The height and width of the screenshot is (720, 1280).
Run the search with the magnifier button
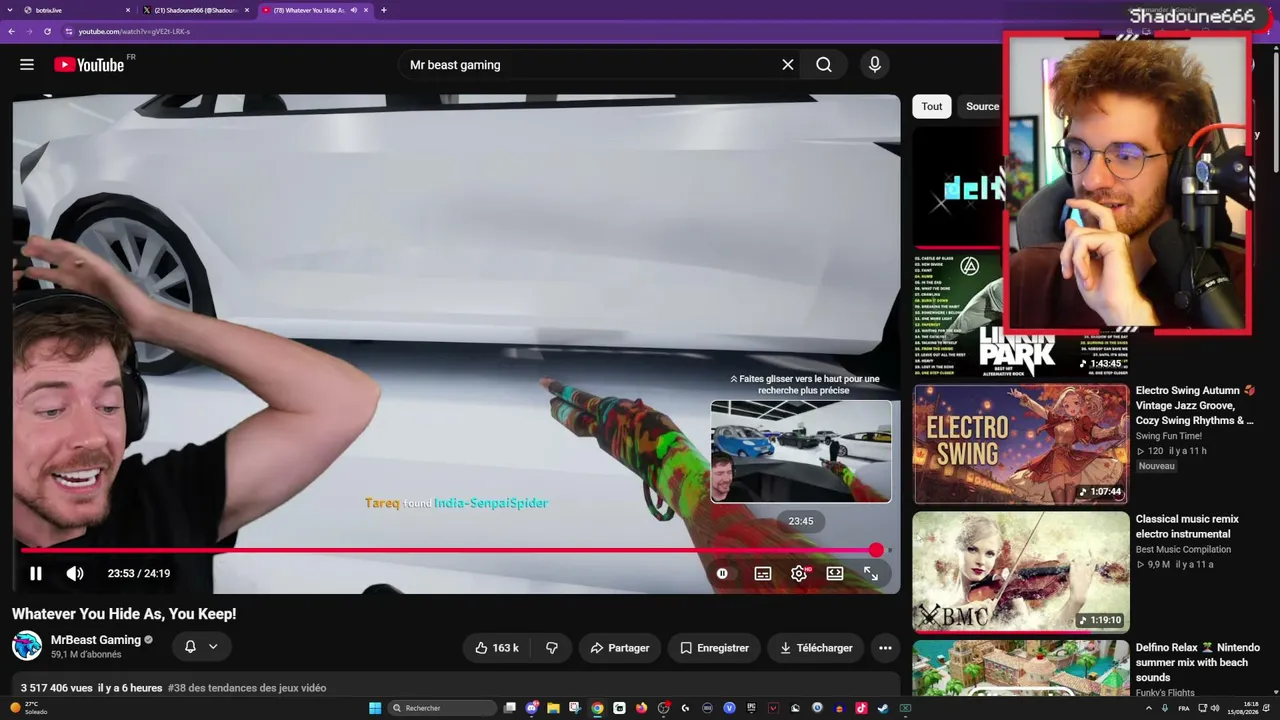pyautogui.click(x=823, y=65)
